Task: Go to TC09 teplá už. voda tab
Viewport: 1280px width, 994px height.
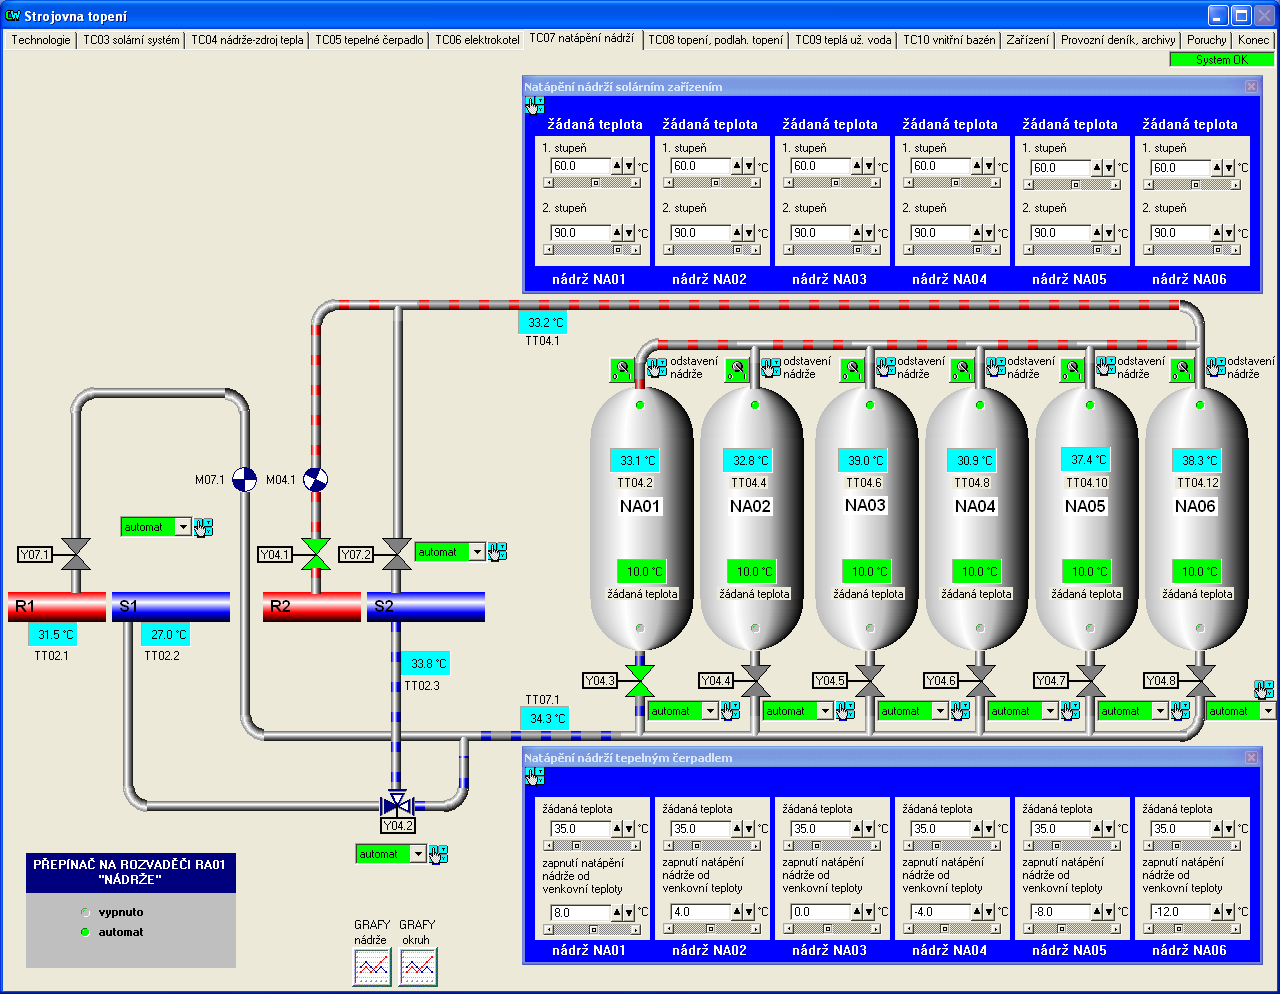Action: click(x=843, y=40)
